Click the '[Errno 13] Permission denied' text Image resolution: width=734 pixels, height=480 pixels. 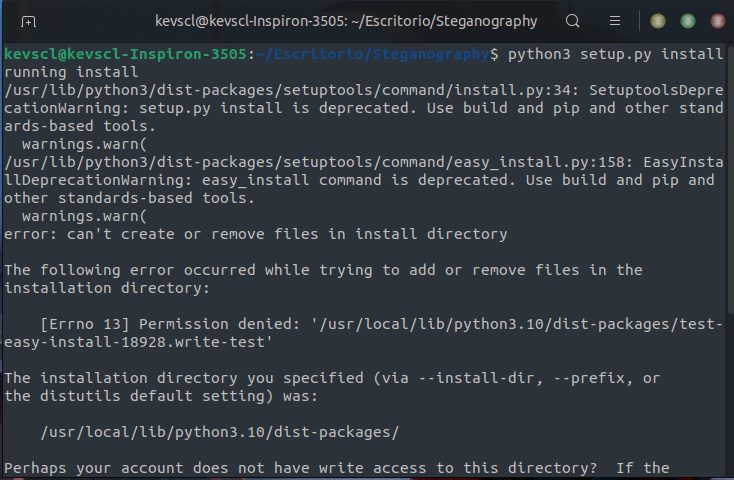pos(170,324)
